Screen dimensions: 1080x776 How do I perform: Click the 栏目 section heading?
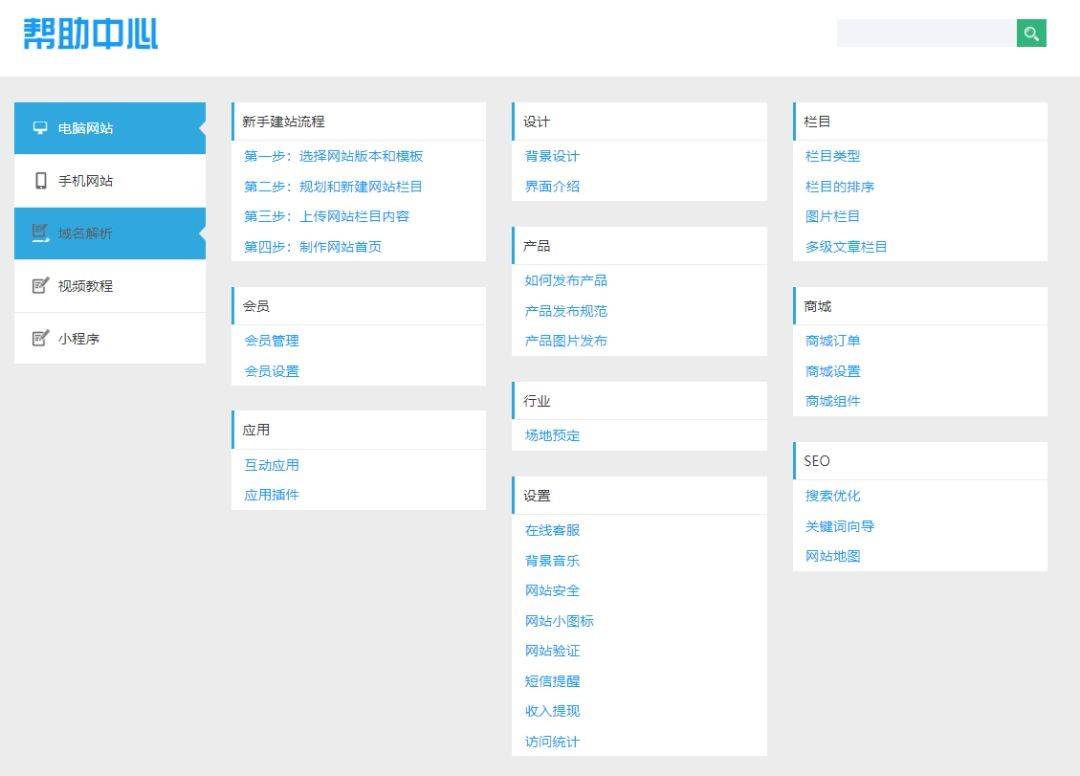pos(817,122)
